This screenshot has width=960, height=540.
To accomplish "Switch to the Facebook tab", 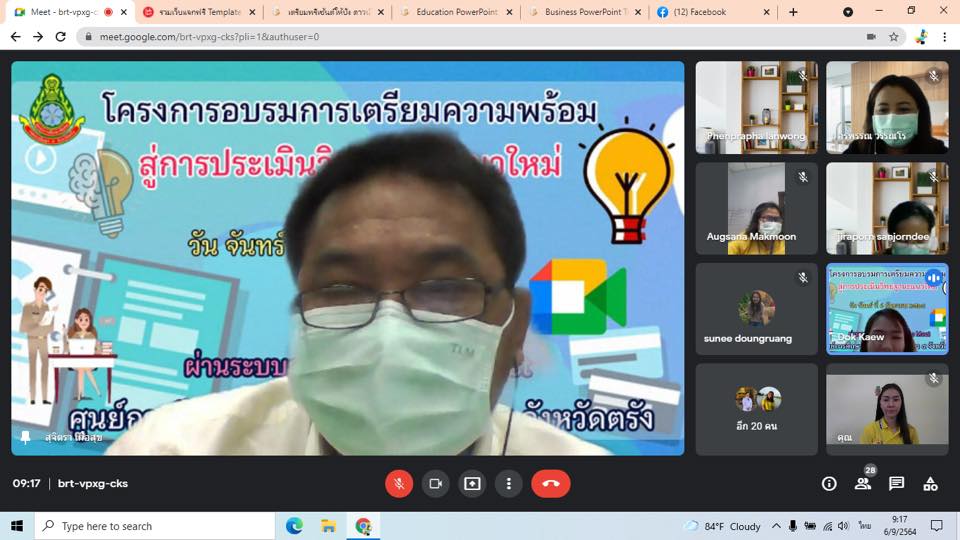I will tap(699, 12).
